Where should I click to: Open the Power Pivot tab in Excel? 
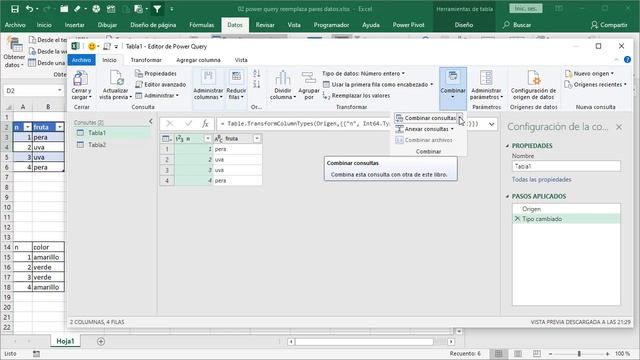pos(408,25)
